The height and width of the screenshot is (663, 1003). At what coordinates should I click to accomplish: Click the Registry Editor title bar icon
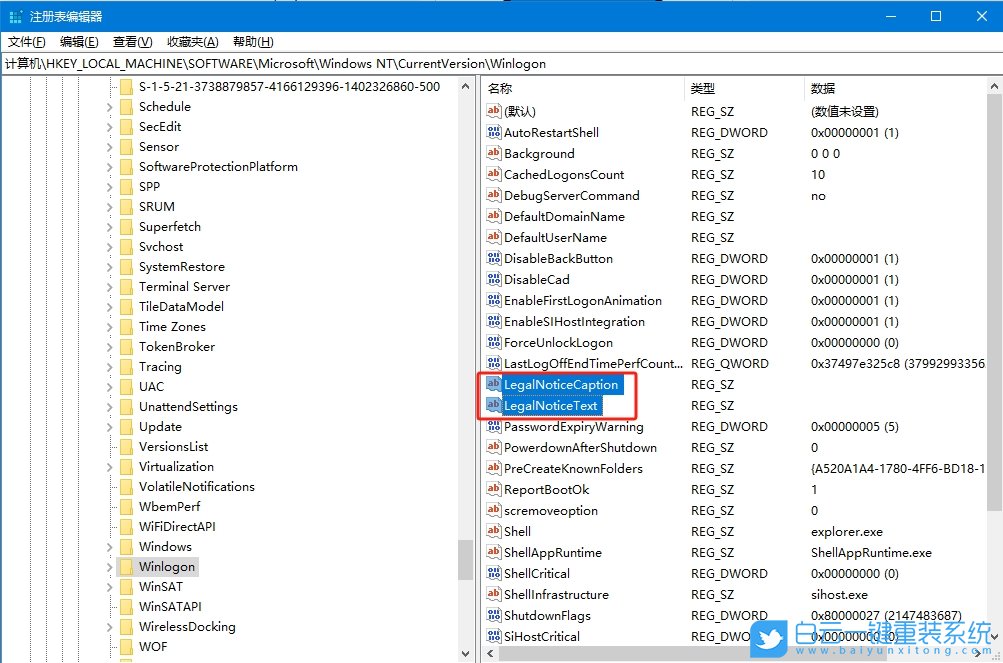[14, 15]
